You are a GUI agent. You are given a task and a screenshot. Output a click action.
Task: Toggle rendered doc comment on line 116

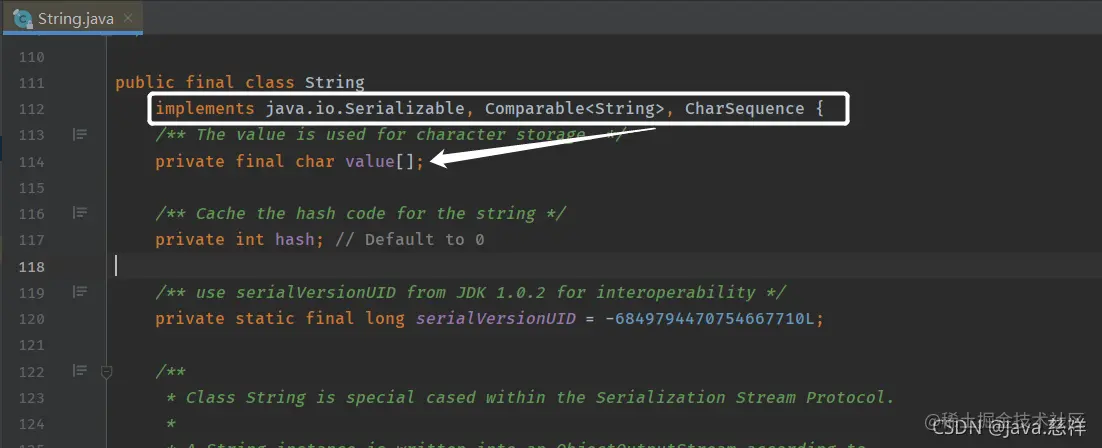point(80,213)
